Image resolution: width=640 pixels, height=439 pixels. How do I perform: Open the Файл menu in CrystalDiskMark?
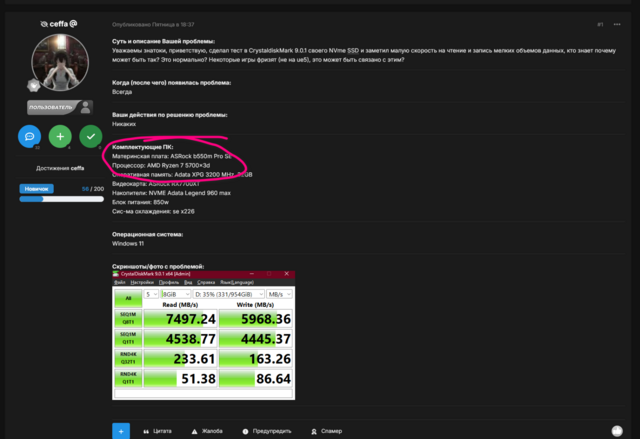120,283
